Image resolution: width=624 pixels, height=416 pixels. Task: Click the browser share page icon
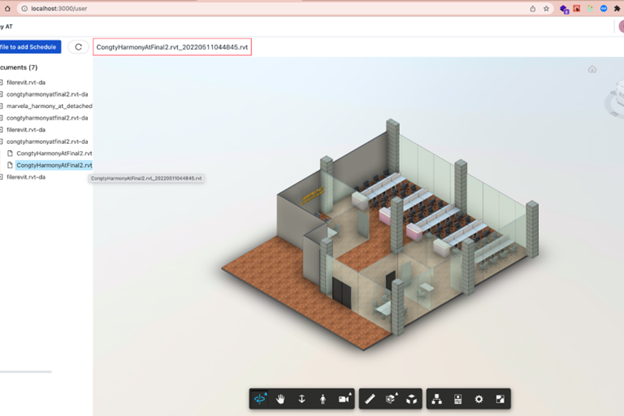point(532,8)
